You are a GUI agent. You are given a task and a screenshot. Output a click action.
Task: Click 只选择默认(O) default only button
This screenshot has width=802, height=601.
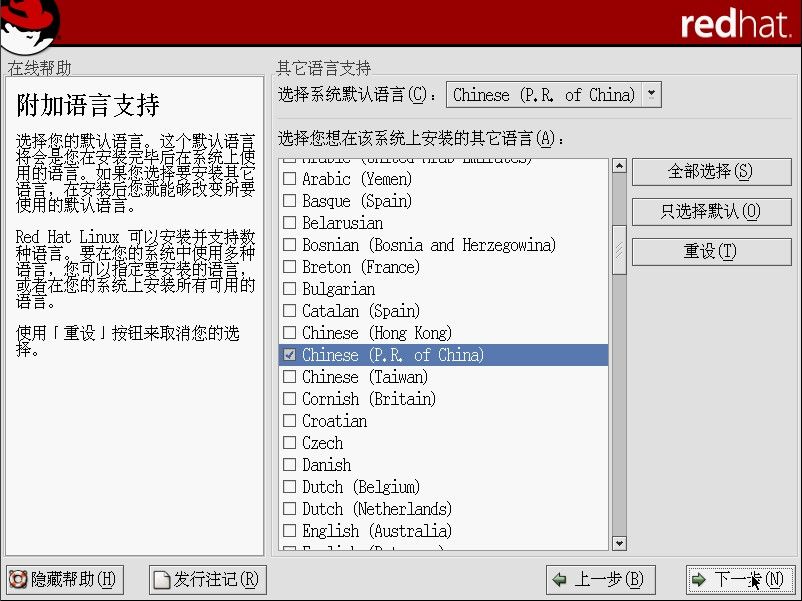711,212
